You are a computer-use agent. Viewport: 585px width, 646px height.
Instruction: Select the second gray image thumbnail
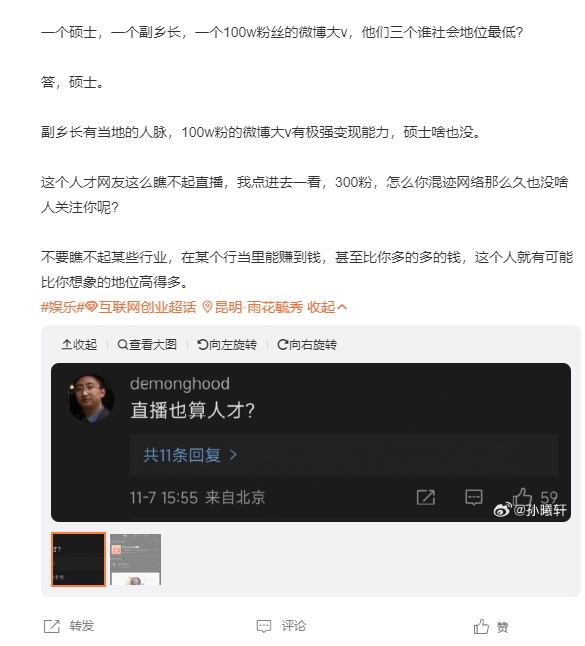[136, 559]
